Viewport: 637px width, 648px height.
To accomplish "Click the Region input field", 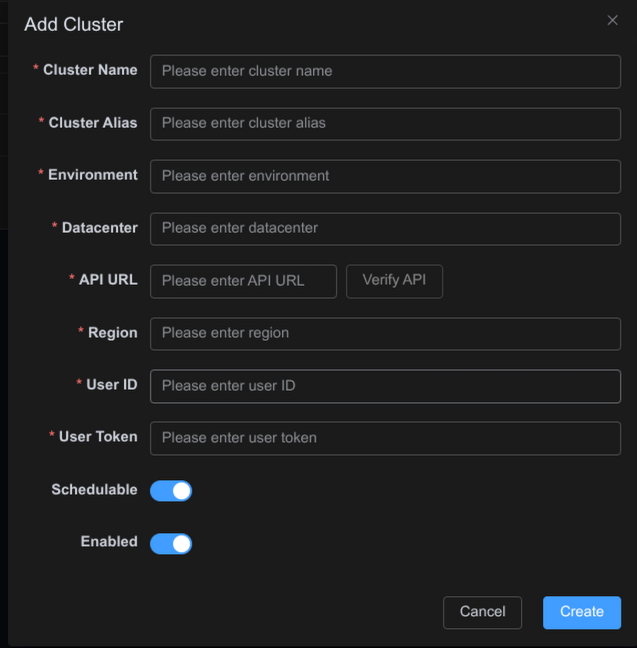I will click(385, 333).
